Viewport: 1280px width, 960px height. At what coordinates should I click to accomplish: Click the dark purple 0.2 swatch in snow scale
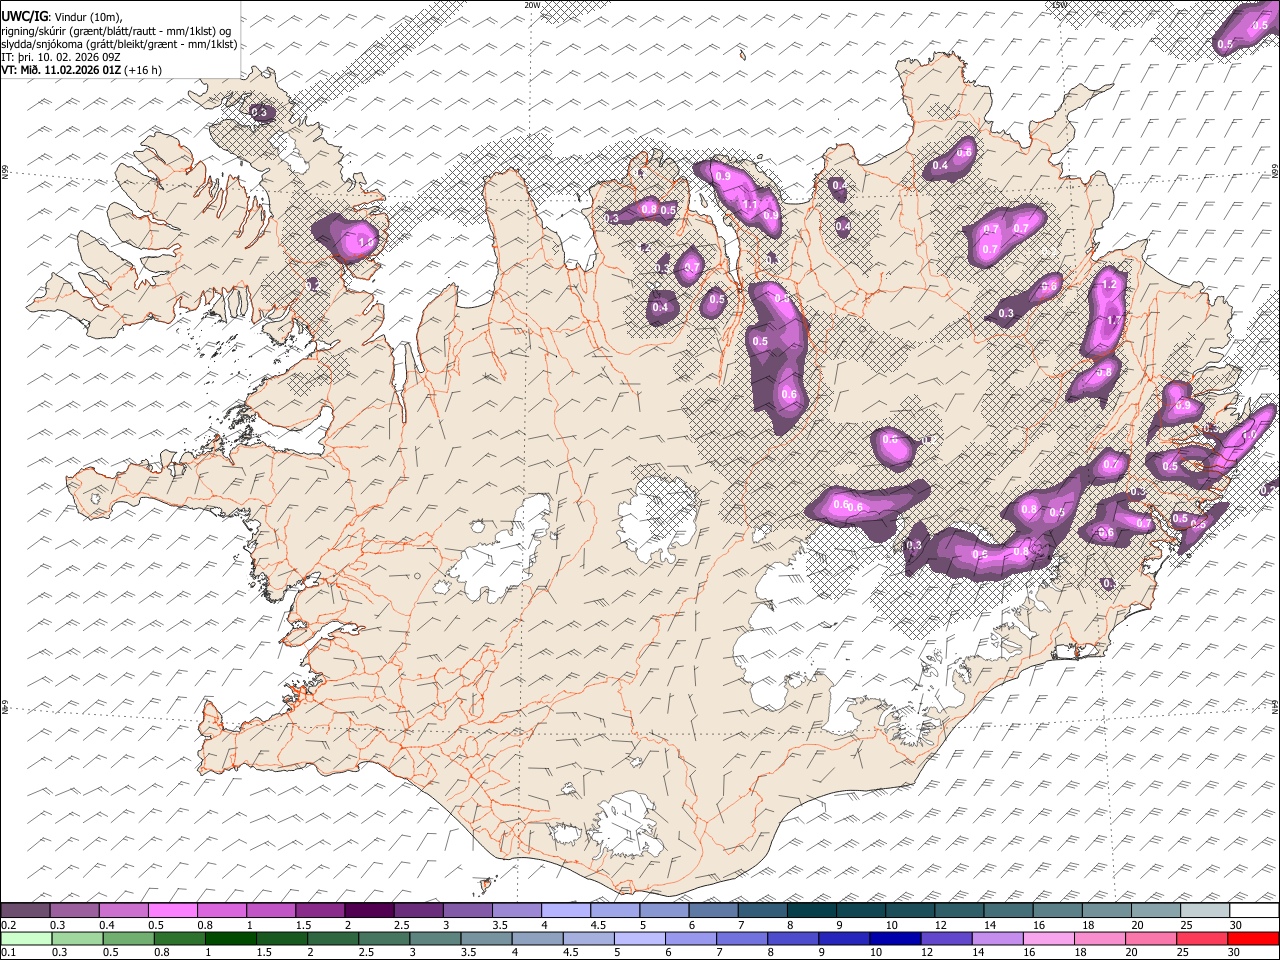[25, 911]
